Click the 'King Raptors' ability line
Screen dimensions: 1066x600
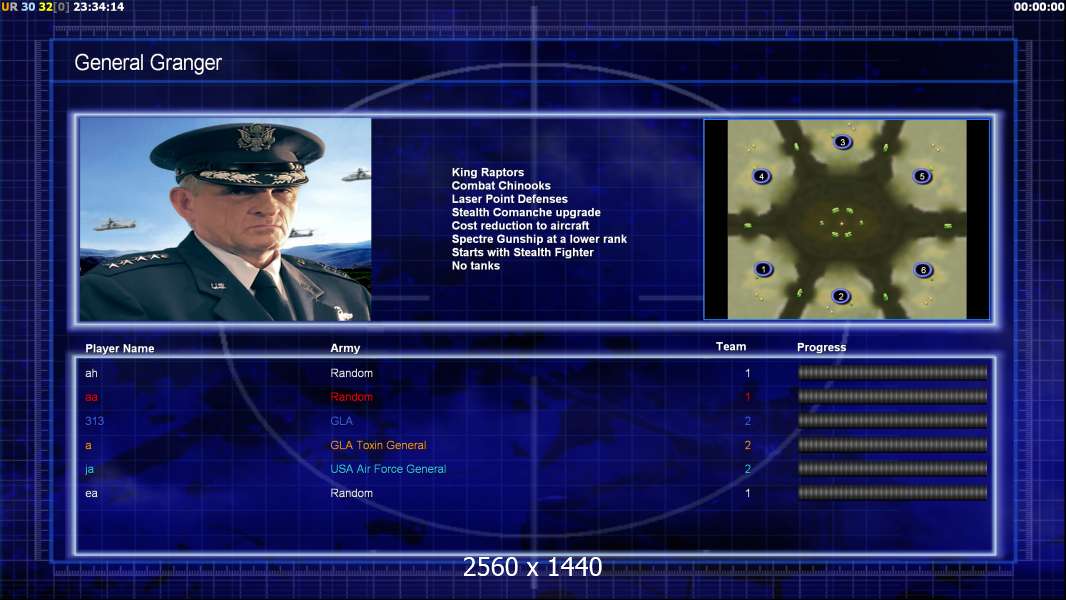[x=487, y=172]
